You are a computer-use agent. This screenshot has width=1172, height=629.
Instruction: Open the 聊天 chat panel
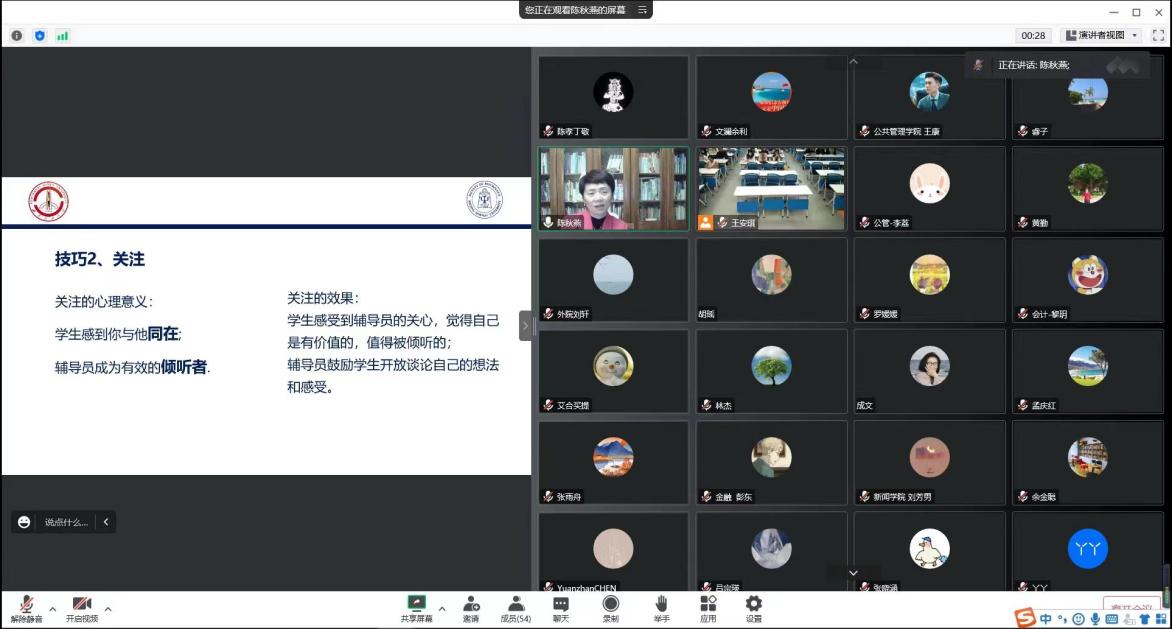561,604
